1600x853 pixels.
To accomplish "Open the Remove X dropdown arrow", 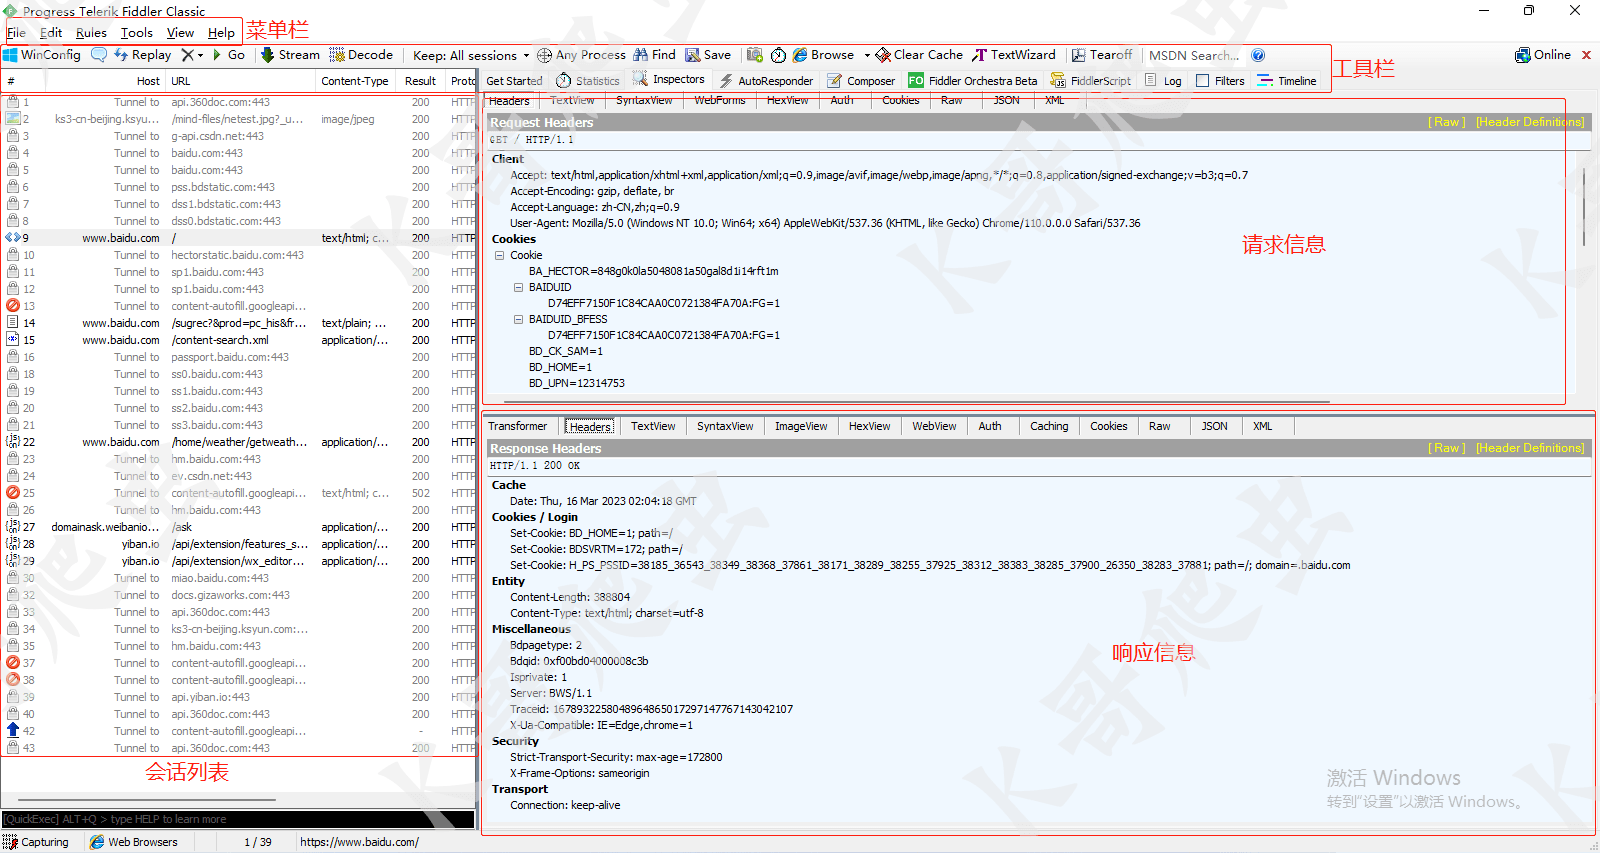I will click(200, 55).
